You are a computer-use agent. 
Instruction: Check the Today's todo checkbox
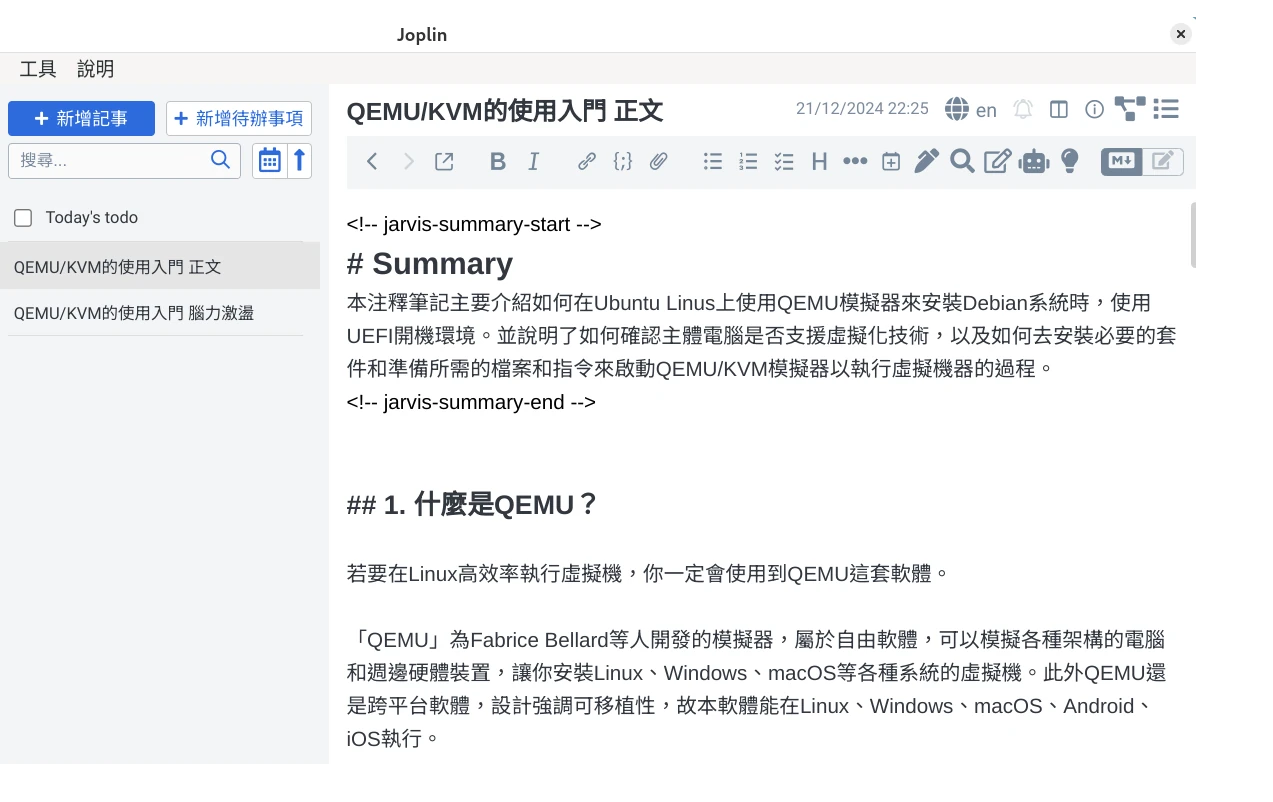click(23, 217)
